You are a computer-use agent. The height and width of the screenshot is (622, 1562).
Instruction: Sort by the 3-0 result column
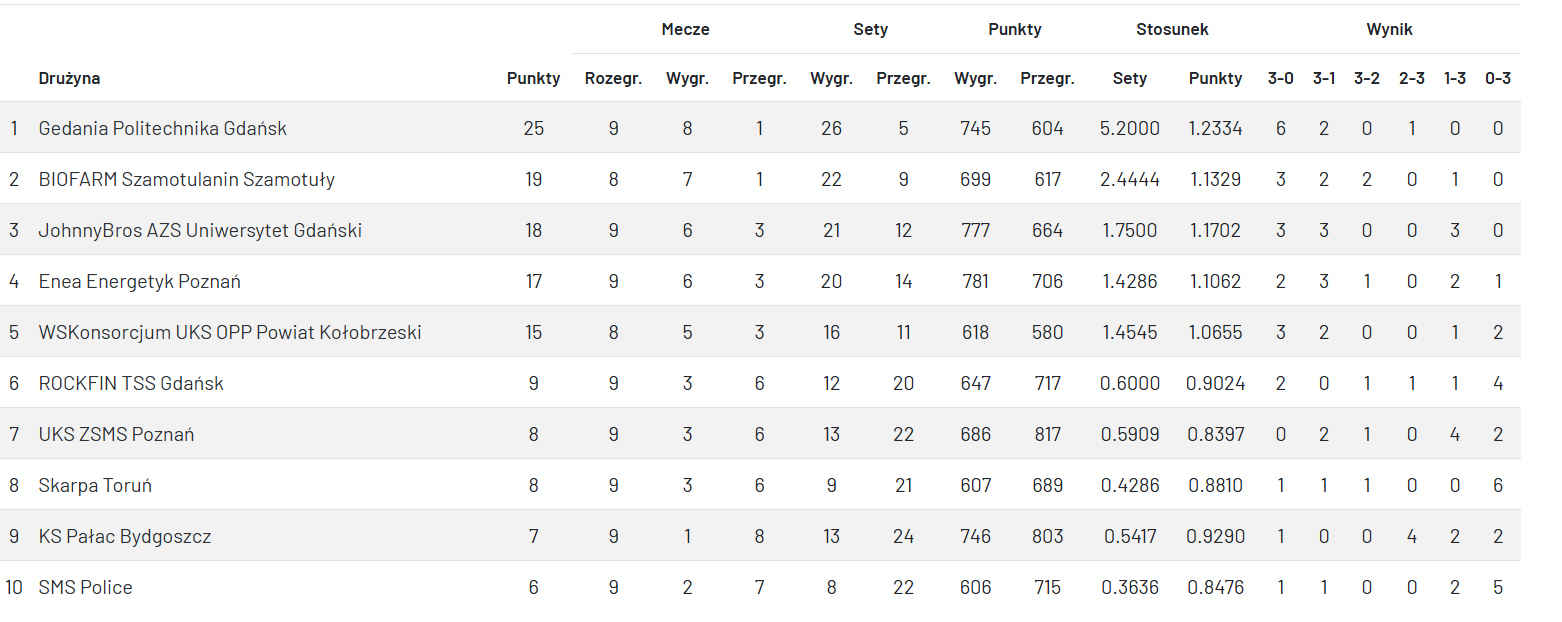click(x=1280, y=78)
